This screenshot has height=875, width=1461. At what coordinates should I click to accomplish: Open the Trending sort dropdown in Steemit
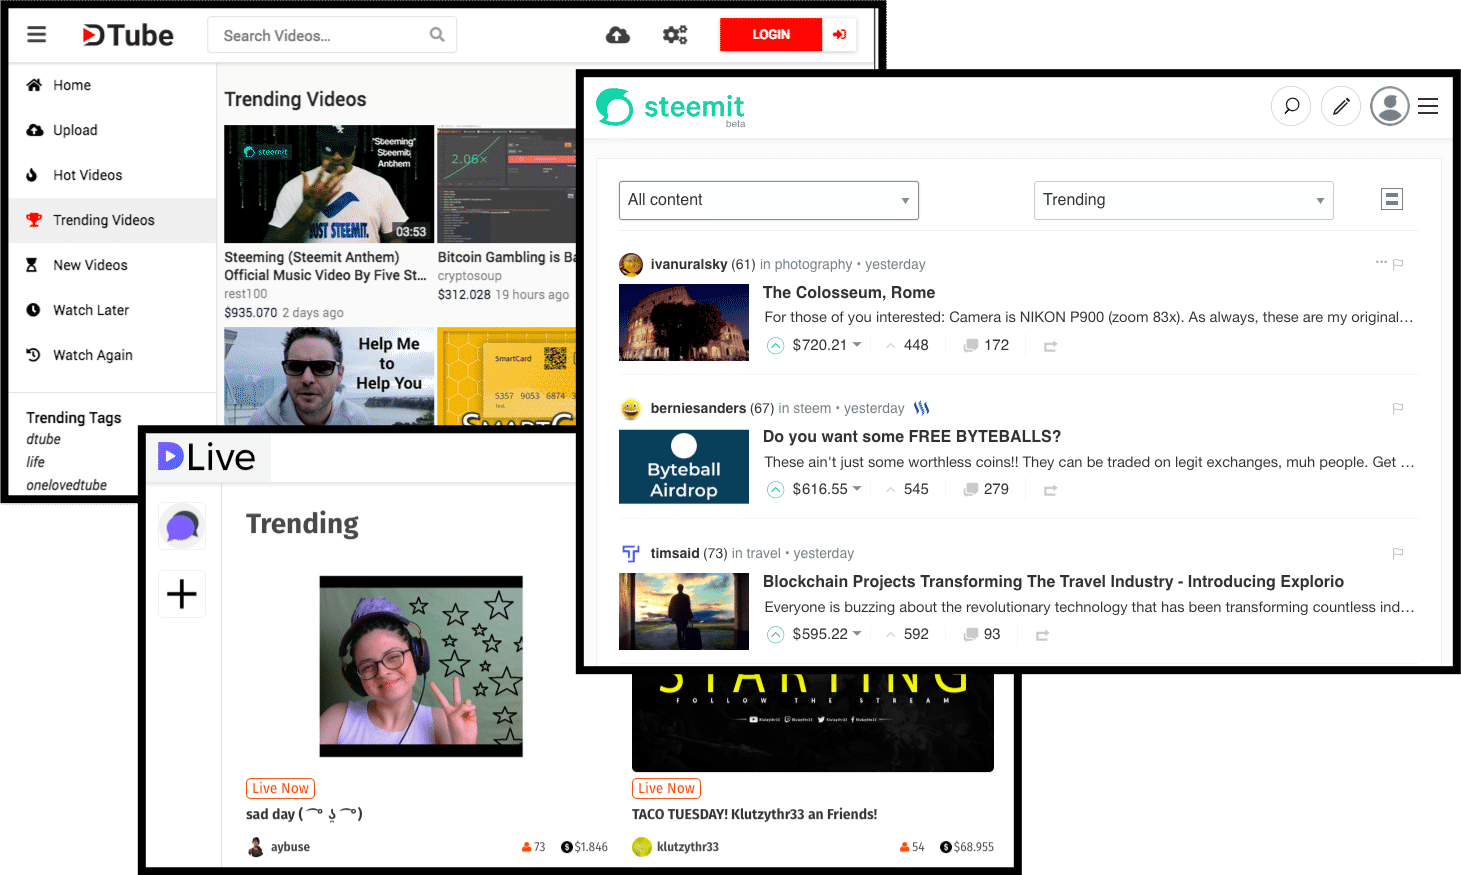(1184, 200)
